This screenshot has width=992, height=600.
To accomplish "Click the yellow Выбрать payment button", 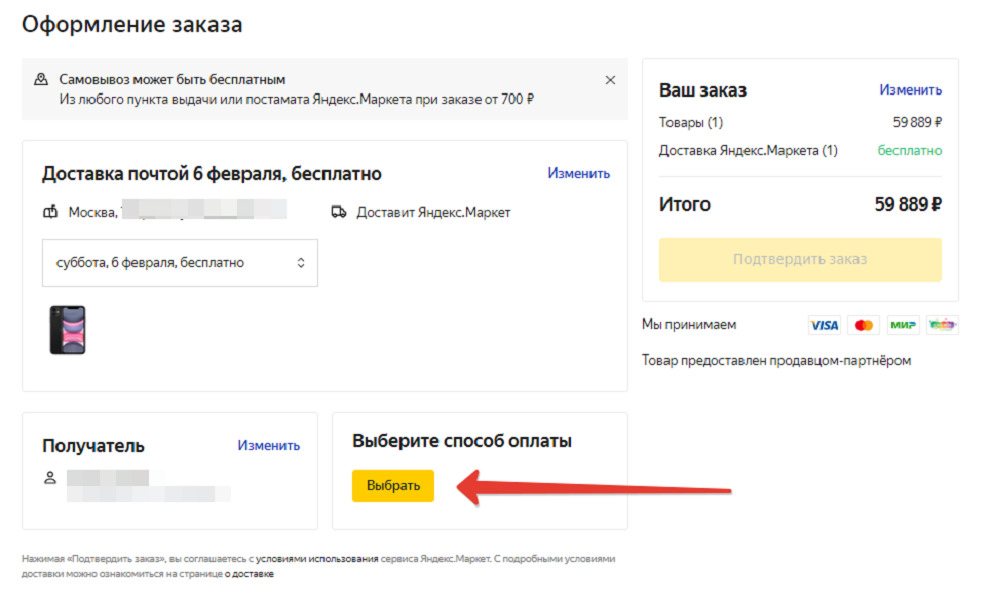I will pyautogui.click(x=393, y=485).
